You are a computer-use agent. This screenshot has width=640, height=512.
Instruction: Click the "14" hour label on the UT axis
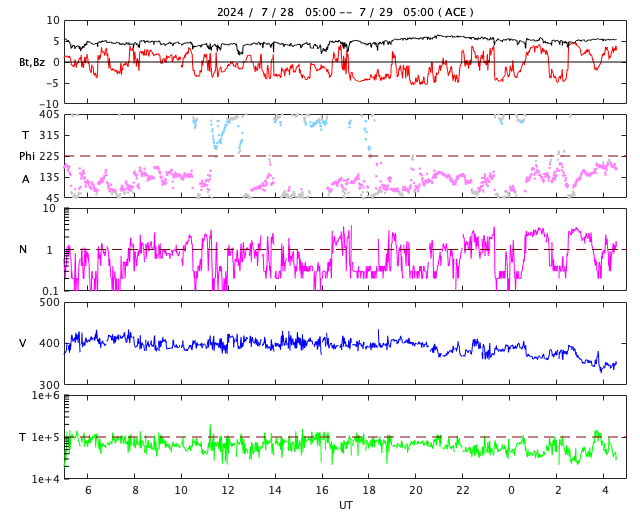(x=275, y=490)
